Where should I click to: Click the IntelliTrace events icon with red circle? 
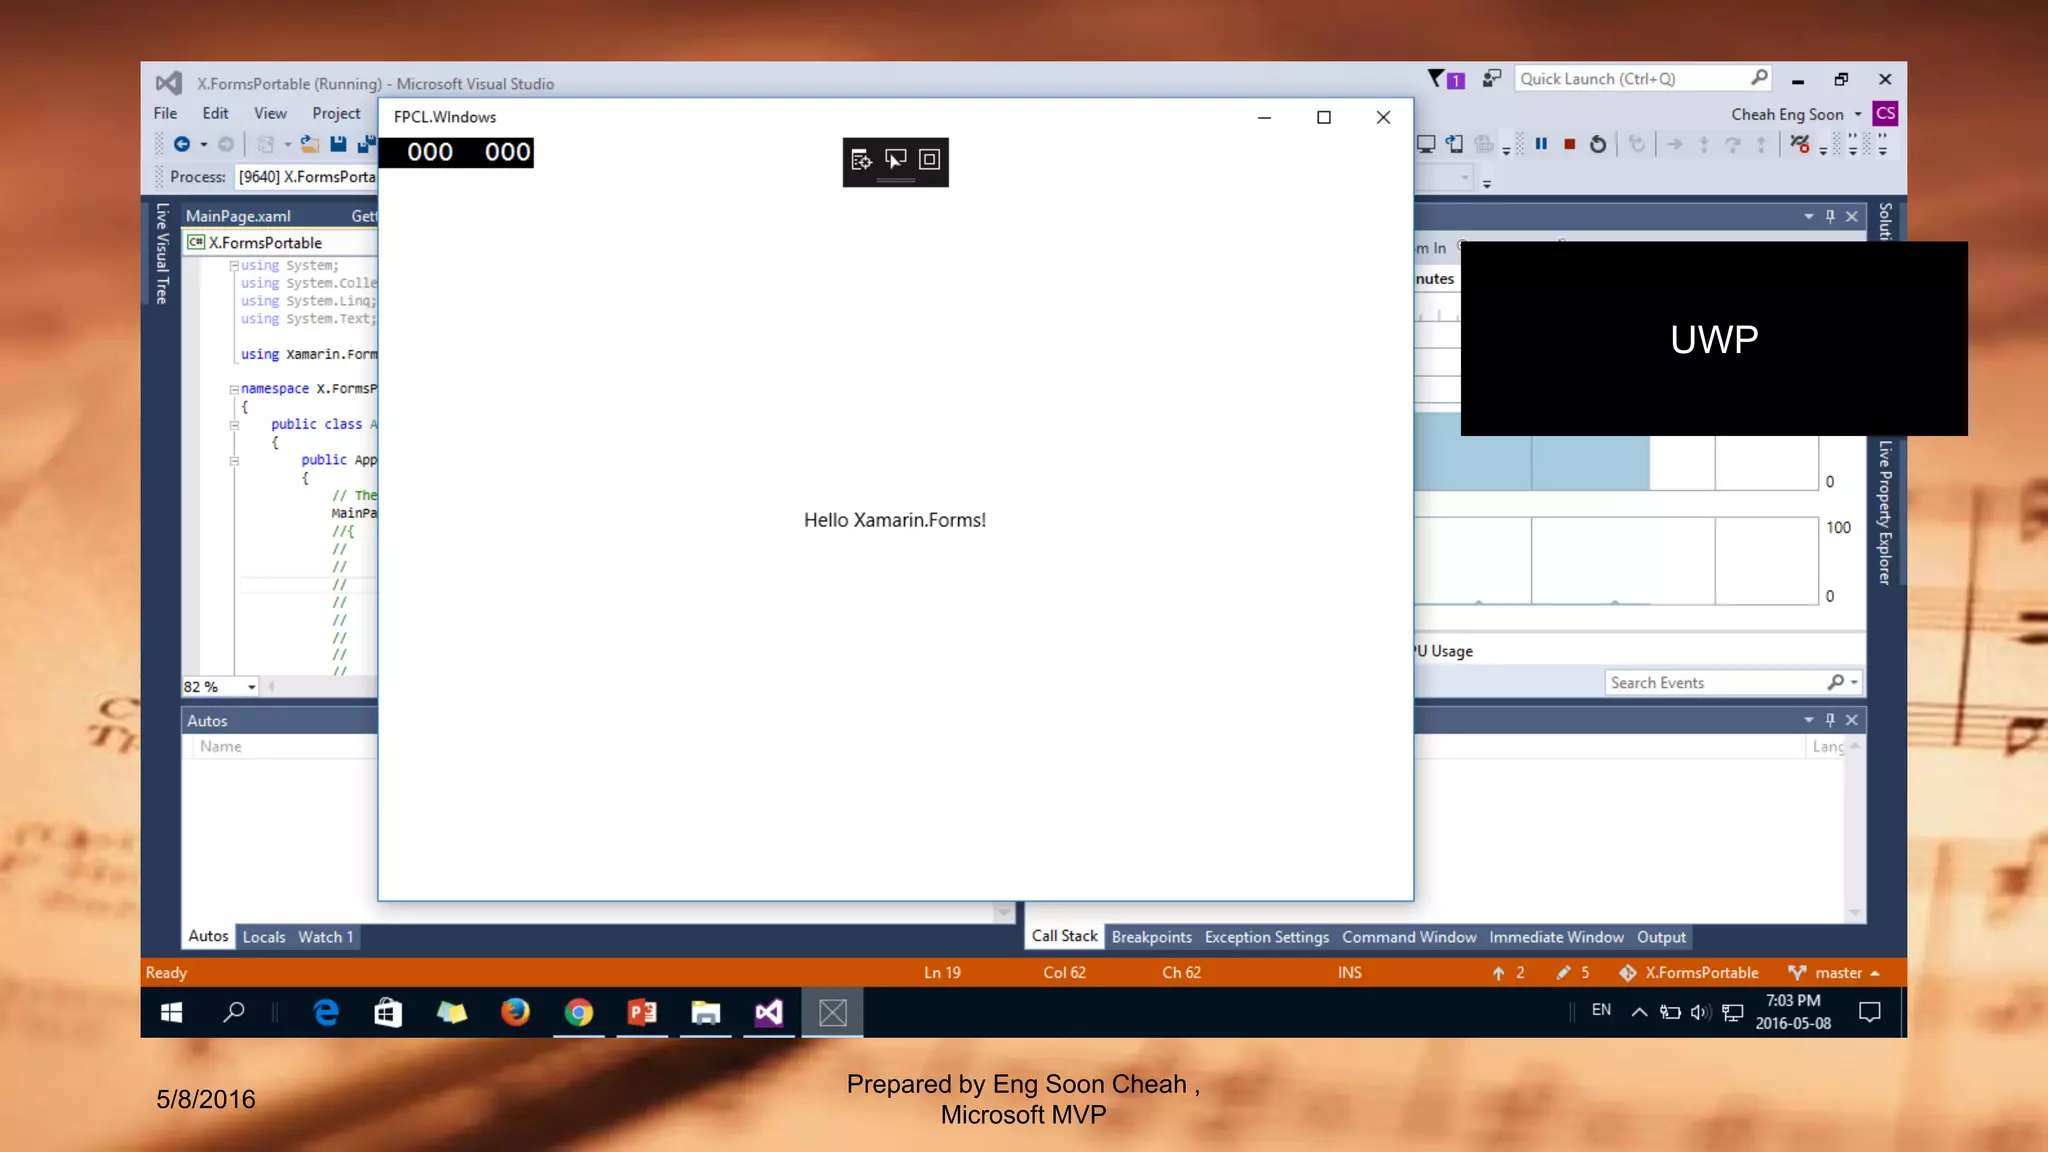click(x=1800, y=145)
